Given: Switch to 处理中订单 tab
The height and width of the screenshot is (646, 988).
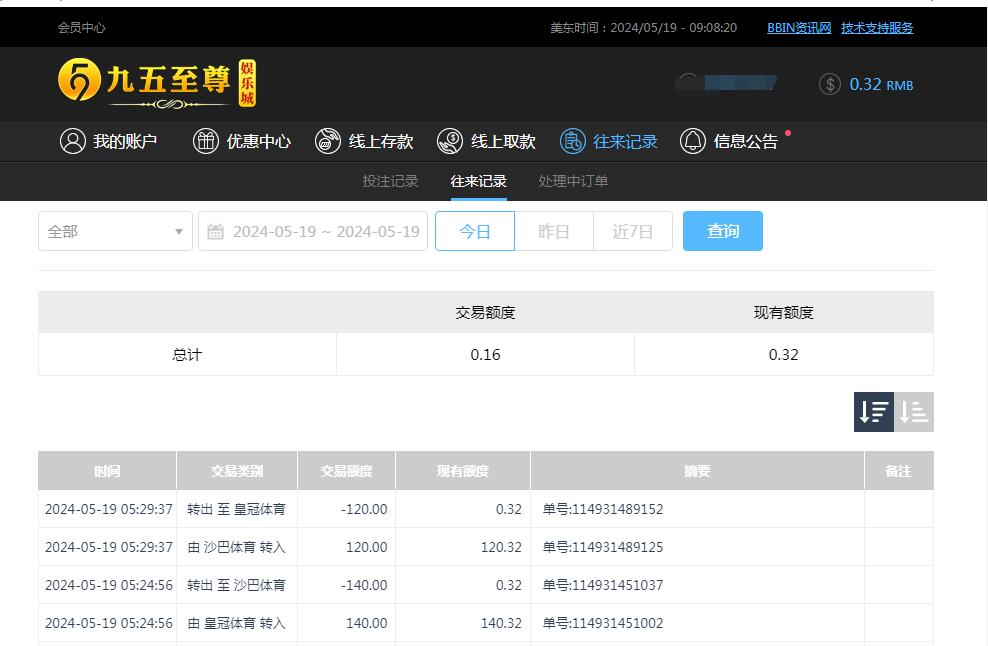Looking at the screenshot, I should tap(573, 181).
